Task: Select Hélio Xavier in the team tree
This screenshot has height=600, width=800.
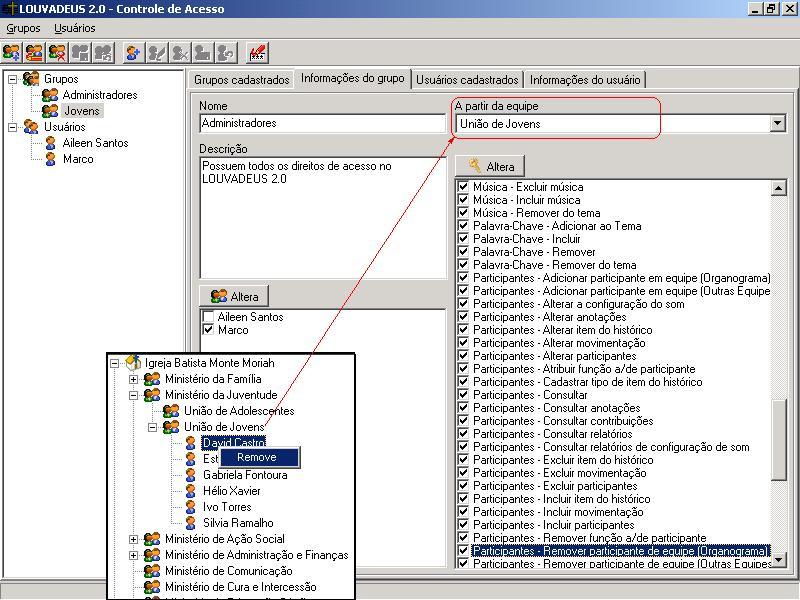Action: click(232, 491)
